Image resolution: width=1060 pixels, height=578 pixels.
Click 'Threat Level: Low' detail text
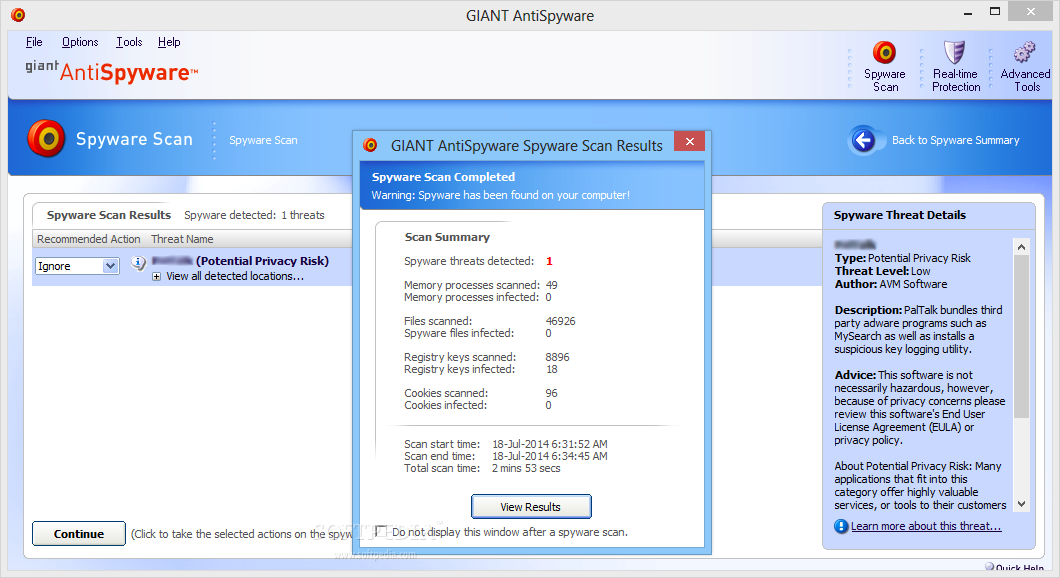coord(882,271)
